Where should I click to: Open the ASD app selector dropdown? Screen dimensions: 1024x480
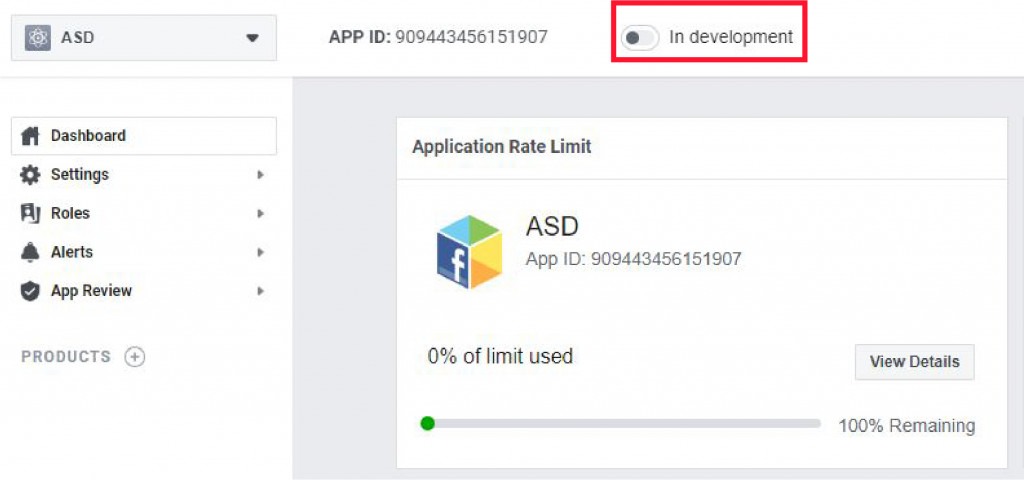(x=144, y=38)
